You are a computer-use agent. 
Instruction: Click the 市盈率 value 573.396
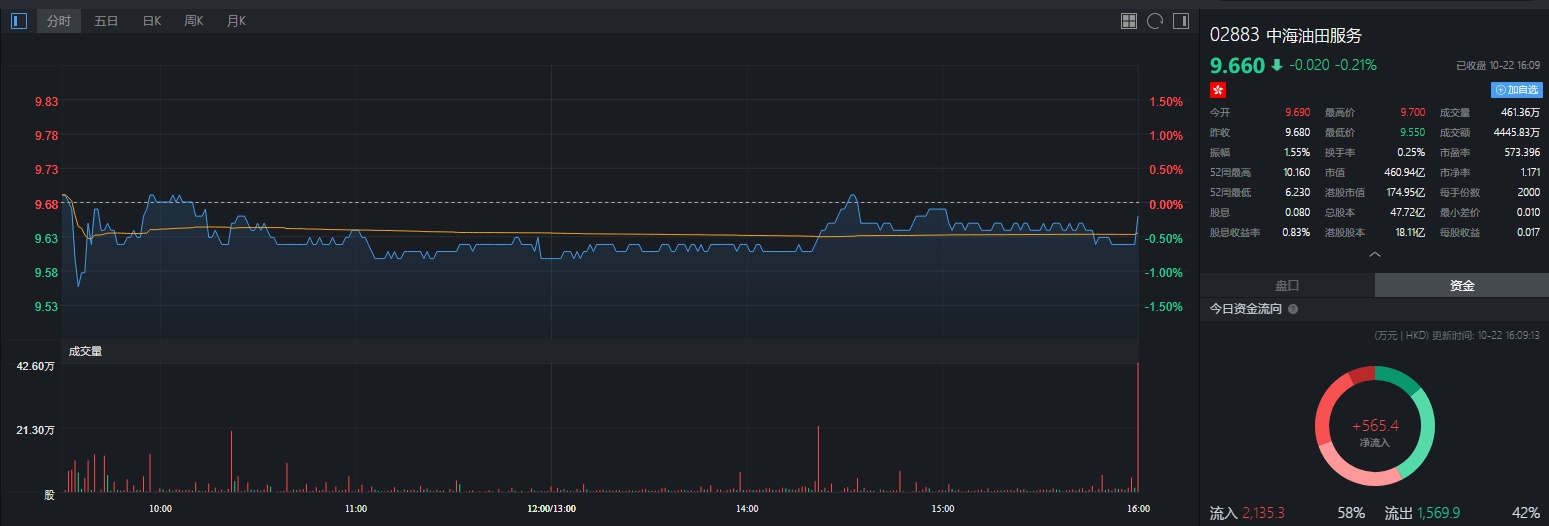(x=1523, y=153)
